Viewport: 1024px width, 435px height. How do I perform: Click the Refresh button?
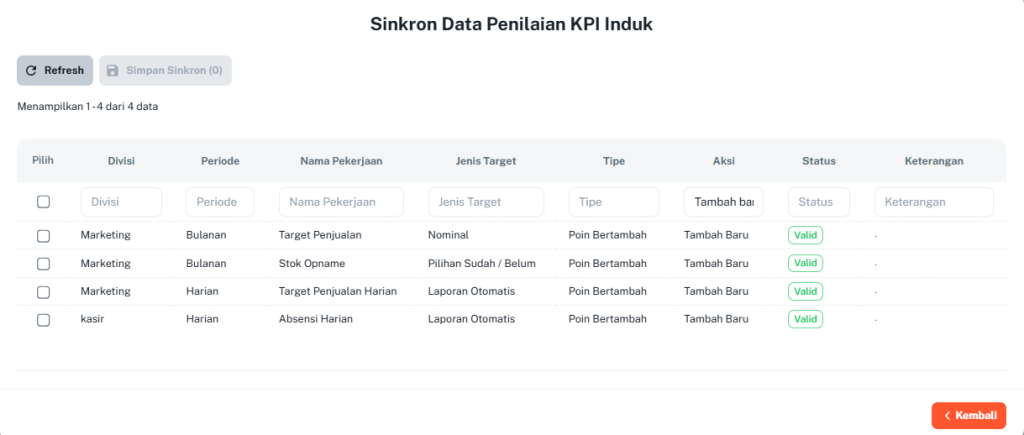click(55, 71)
